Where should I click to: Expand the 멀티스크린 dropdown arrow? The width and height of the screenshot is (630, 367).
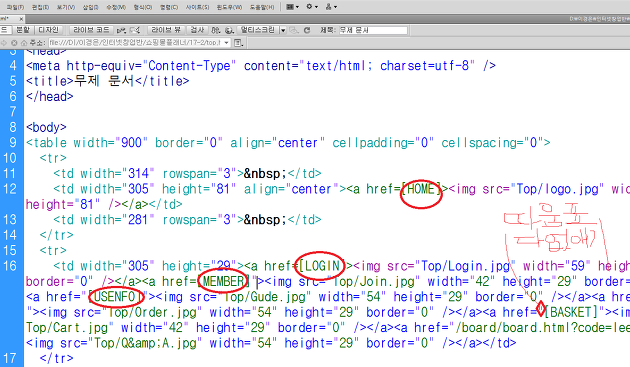coord(283,31)
